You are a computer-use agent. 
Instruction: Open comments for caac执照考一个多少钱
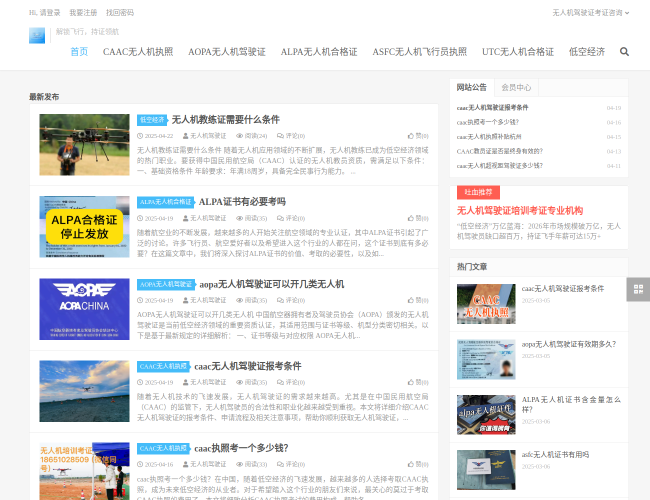pos(291,464)
